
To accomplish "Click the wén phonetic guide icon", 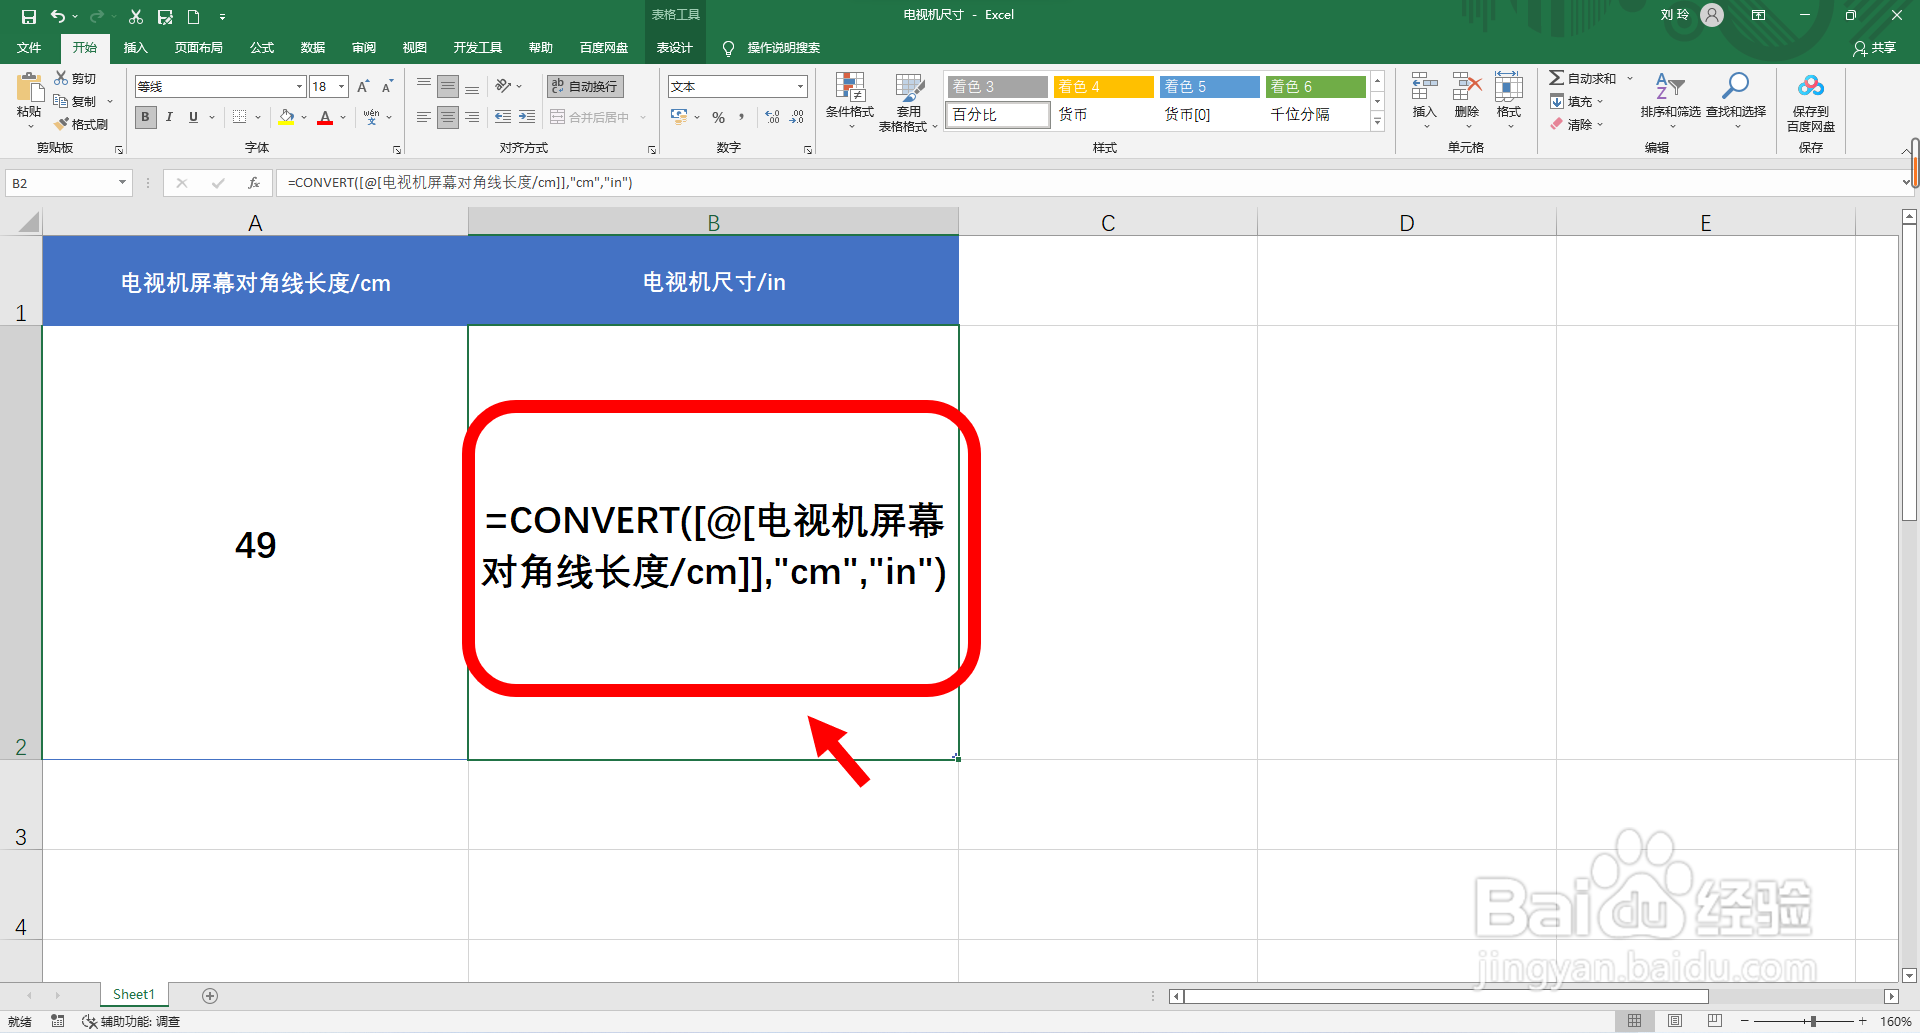I will pyautogui.click(x=372, y=117).
